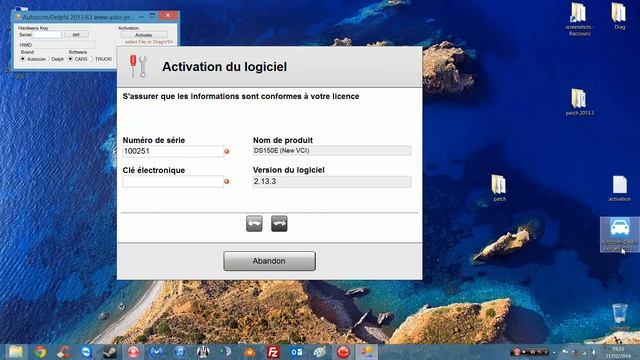Open the screenshots Raccourci desktop folder
Image resolution: width=640 pixels, height=360 pixels.
(x=579, y=19)
